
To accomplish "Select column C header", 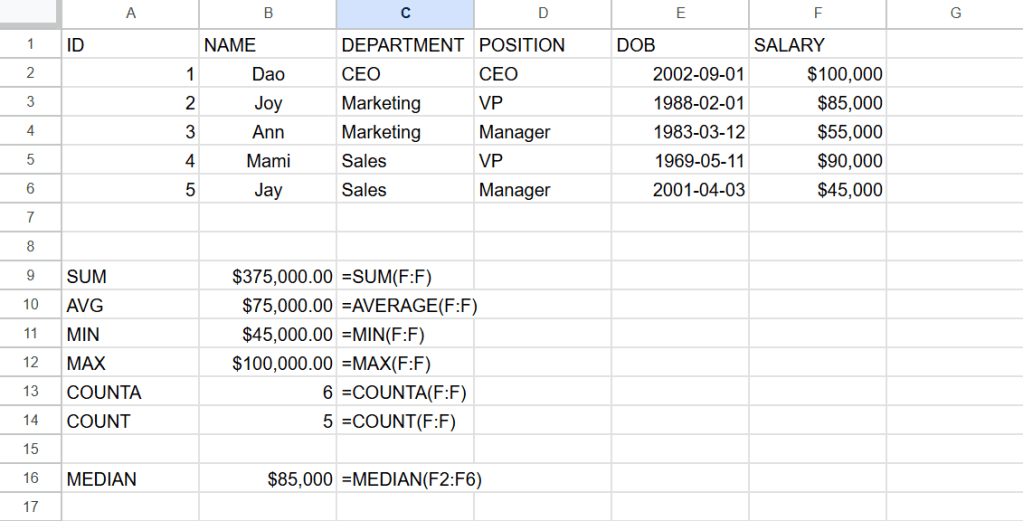I will [x=405, y=13].
